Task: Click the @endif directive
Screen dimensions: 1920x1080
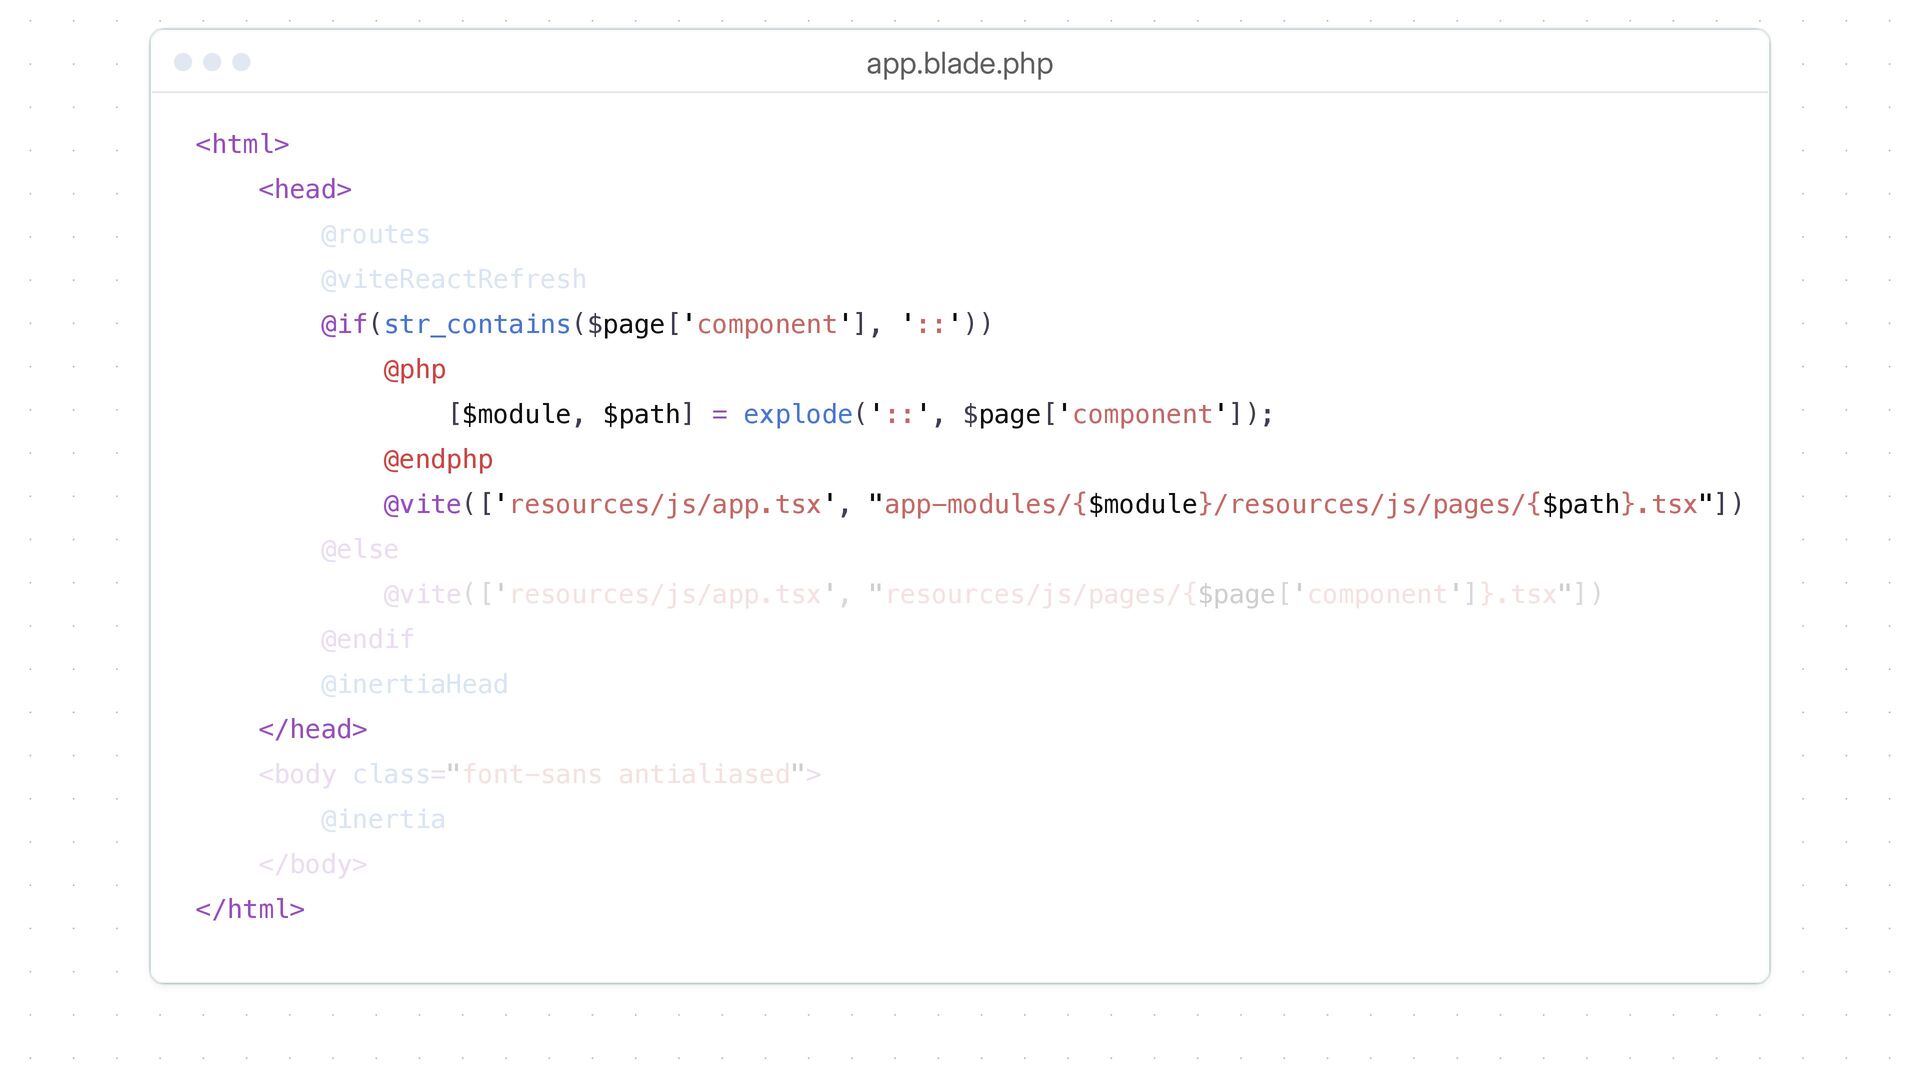Action: click(x=367, y=640)
